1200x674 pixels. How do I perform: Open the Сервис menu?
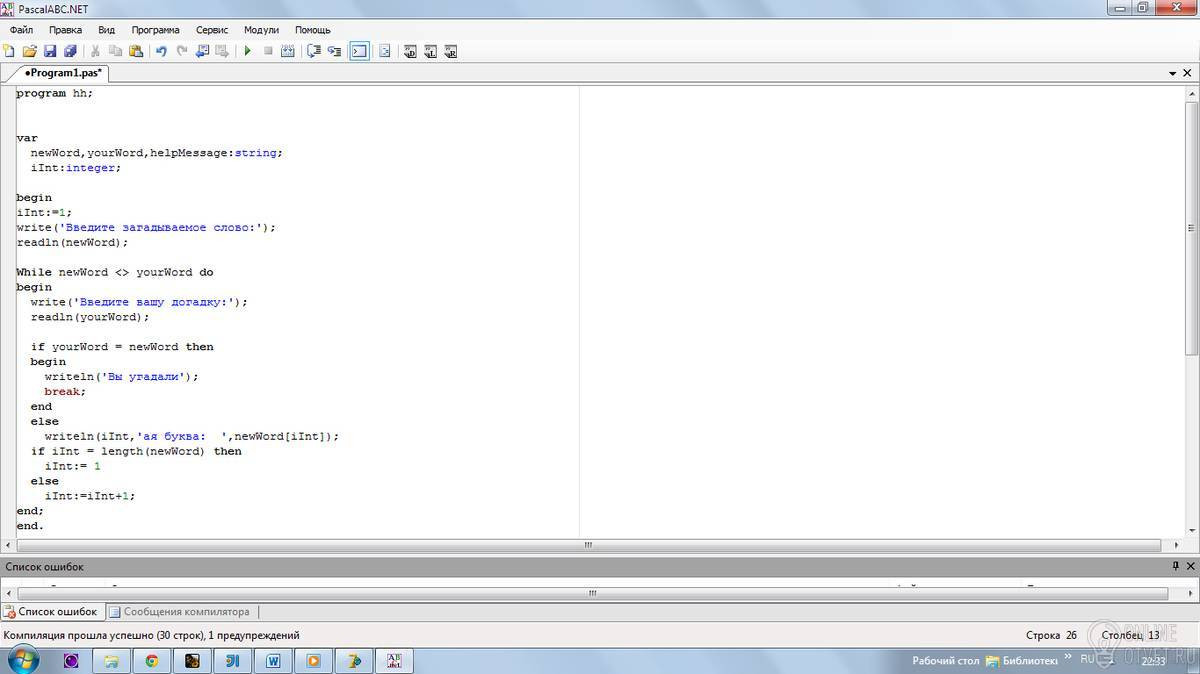212,30
